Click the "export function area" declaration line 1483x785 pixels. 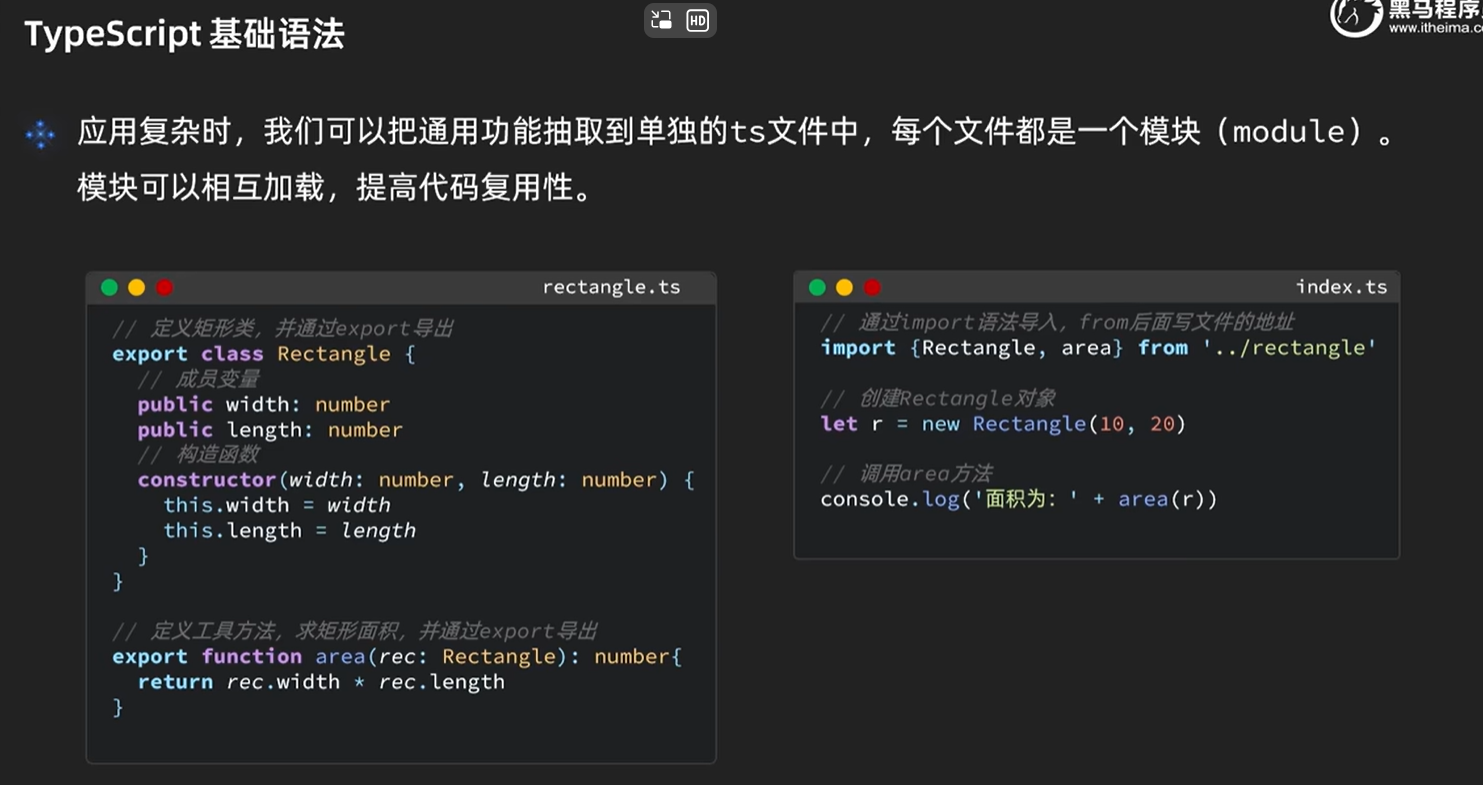click(396, 657)
